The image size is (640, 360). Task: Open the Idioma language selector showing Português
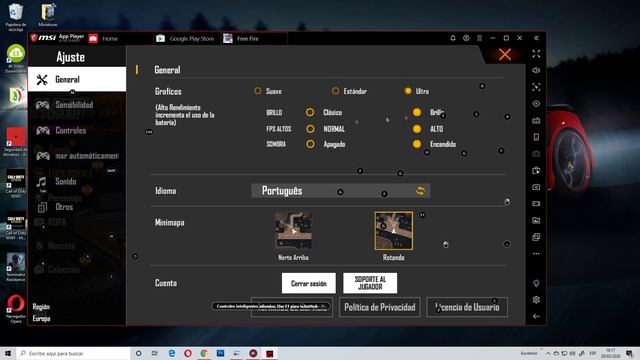(340, 191)
